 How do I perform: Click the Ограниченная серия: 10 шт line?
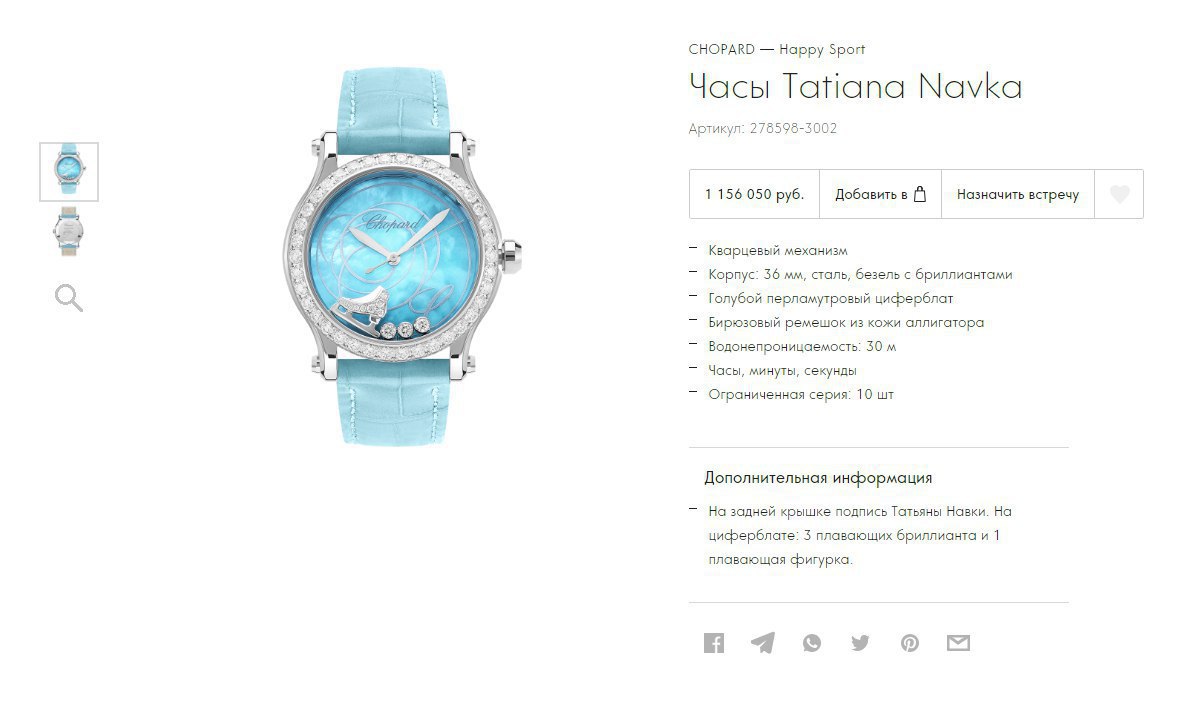coord(801,395)
